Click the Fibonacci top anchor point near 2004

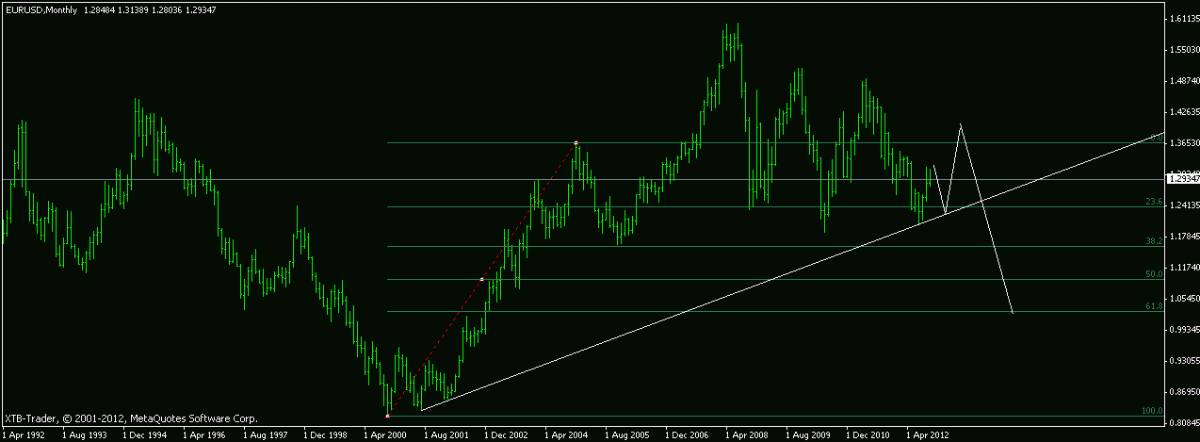click(577, 143)
